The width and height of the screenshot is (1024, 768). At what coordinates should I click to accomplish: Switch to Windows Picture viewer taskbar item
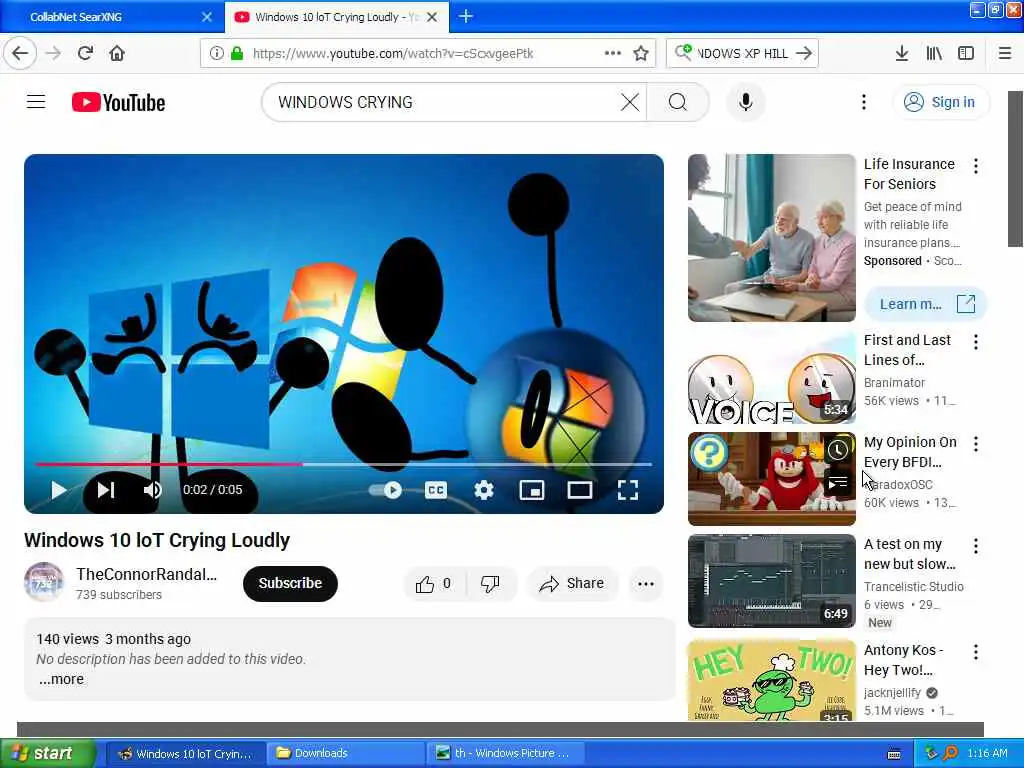click(504, 753)
